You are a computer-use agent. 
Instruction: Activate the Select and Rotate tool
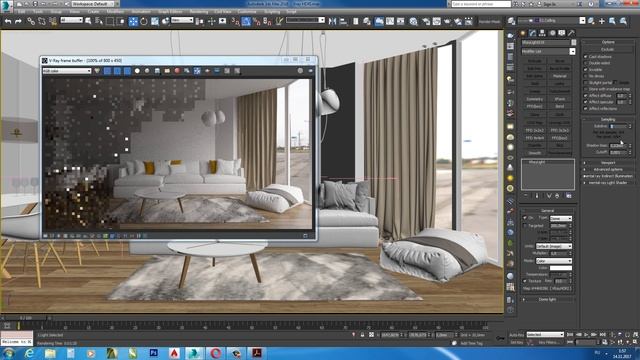pyautogui.click(x=144, y=21)
